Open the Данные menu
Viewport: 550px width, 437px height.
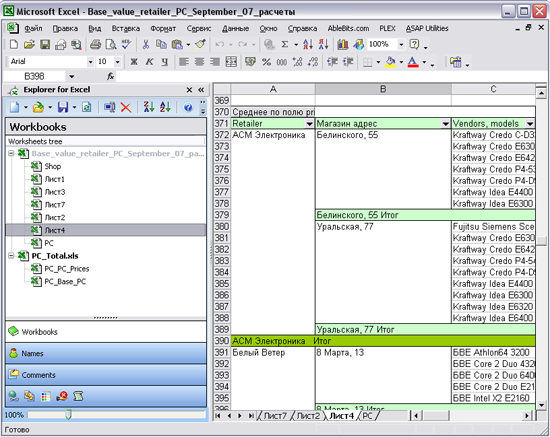pos(235,28)
